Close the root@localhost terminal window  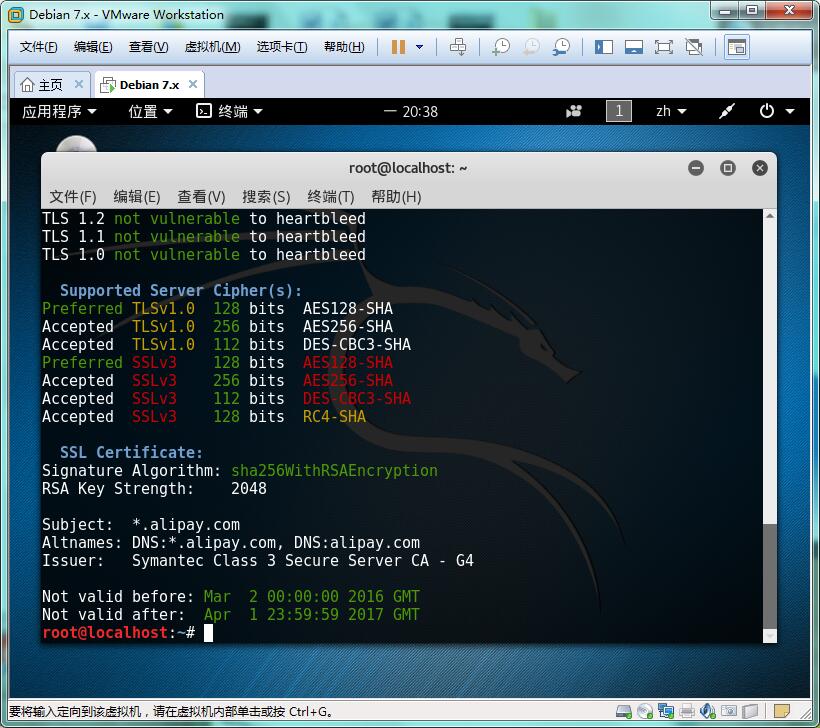[x=759, y=168]
